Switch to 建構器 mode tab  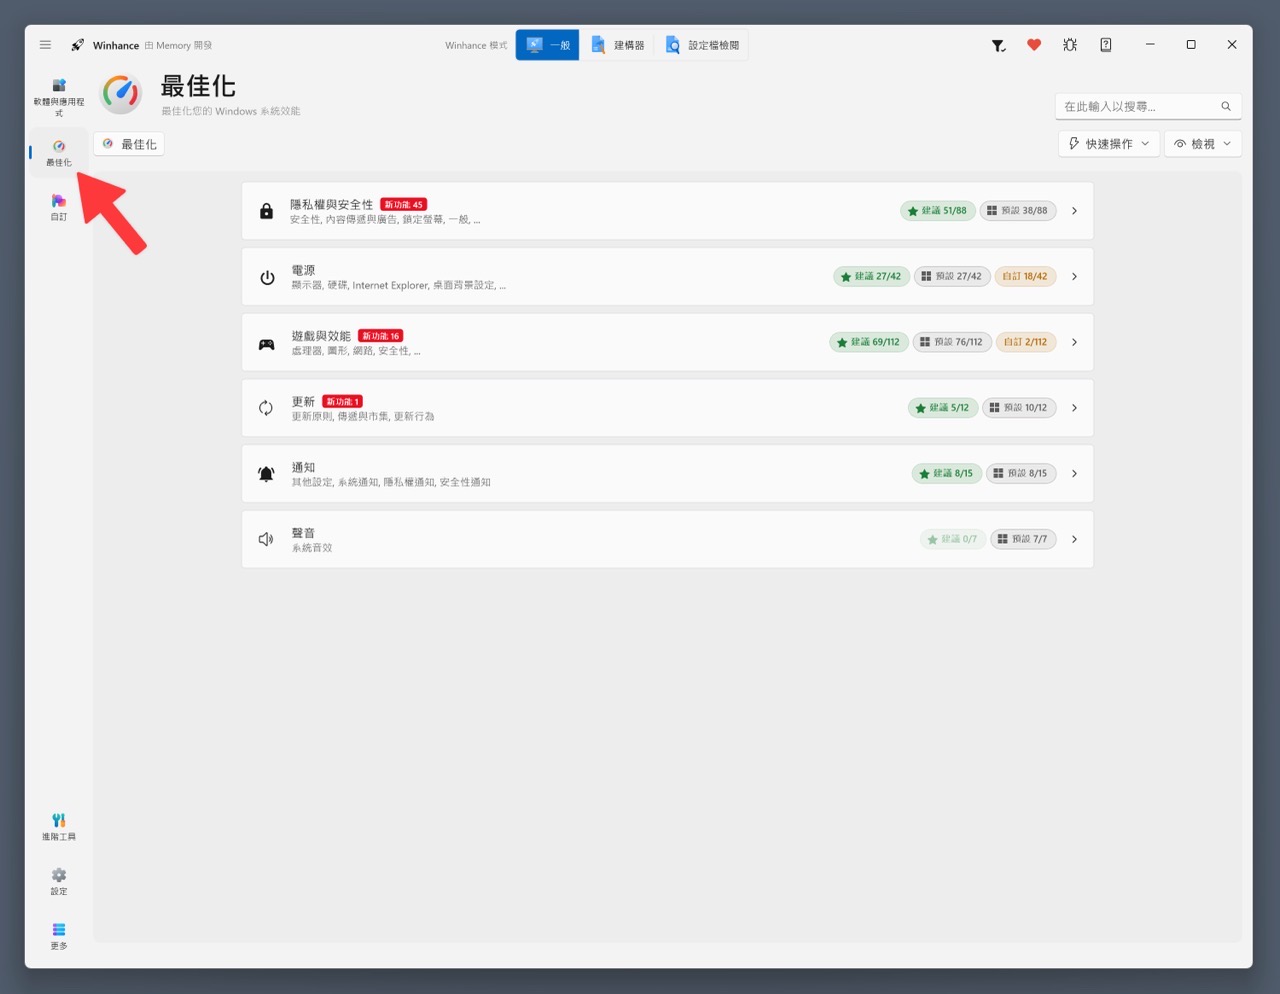click(x=617, y=45)
